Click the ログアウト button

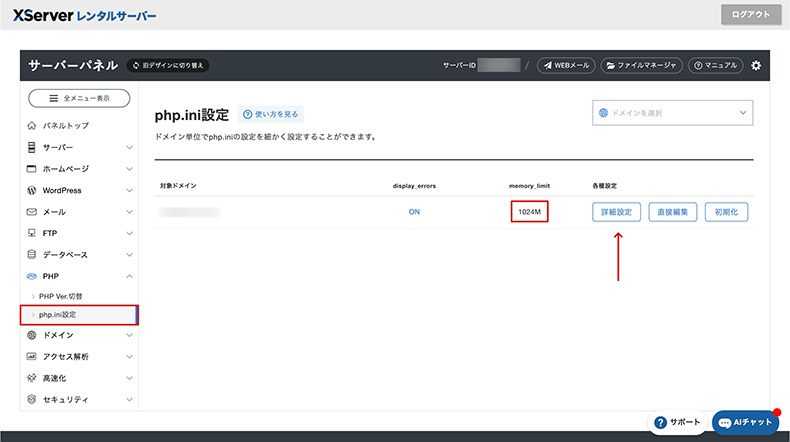751,15
